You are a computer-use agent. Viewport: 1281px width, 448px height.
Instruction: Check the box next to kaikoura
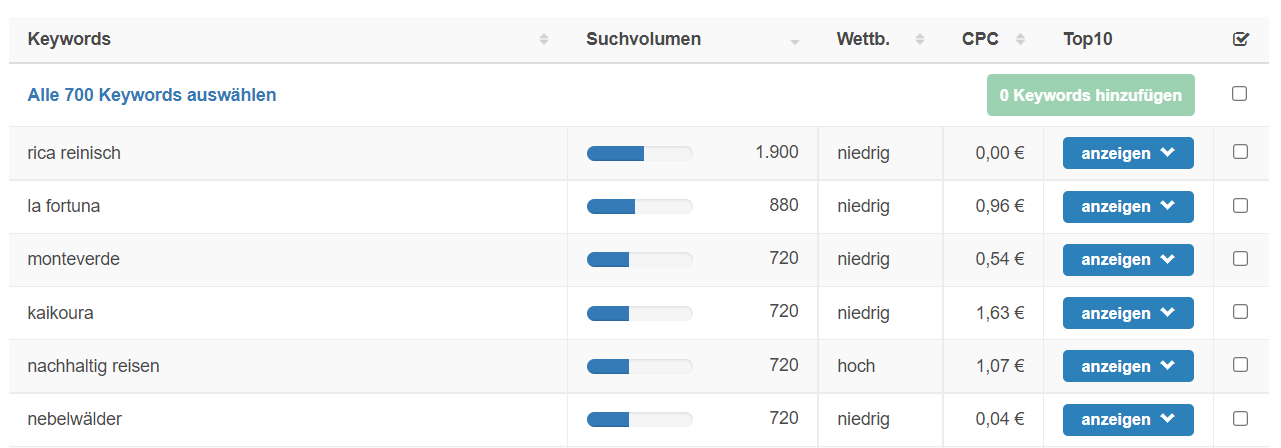[x=1240, y=311]
